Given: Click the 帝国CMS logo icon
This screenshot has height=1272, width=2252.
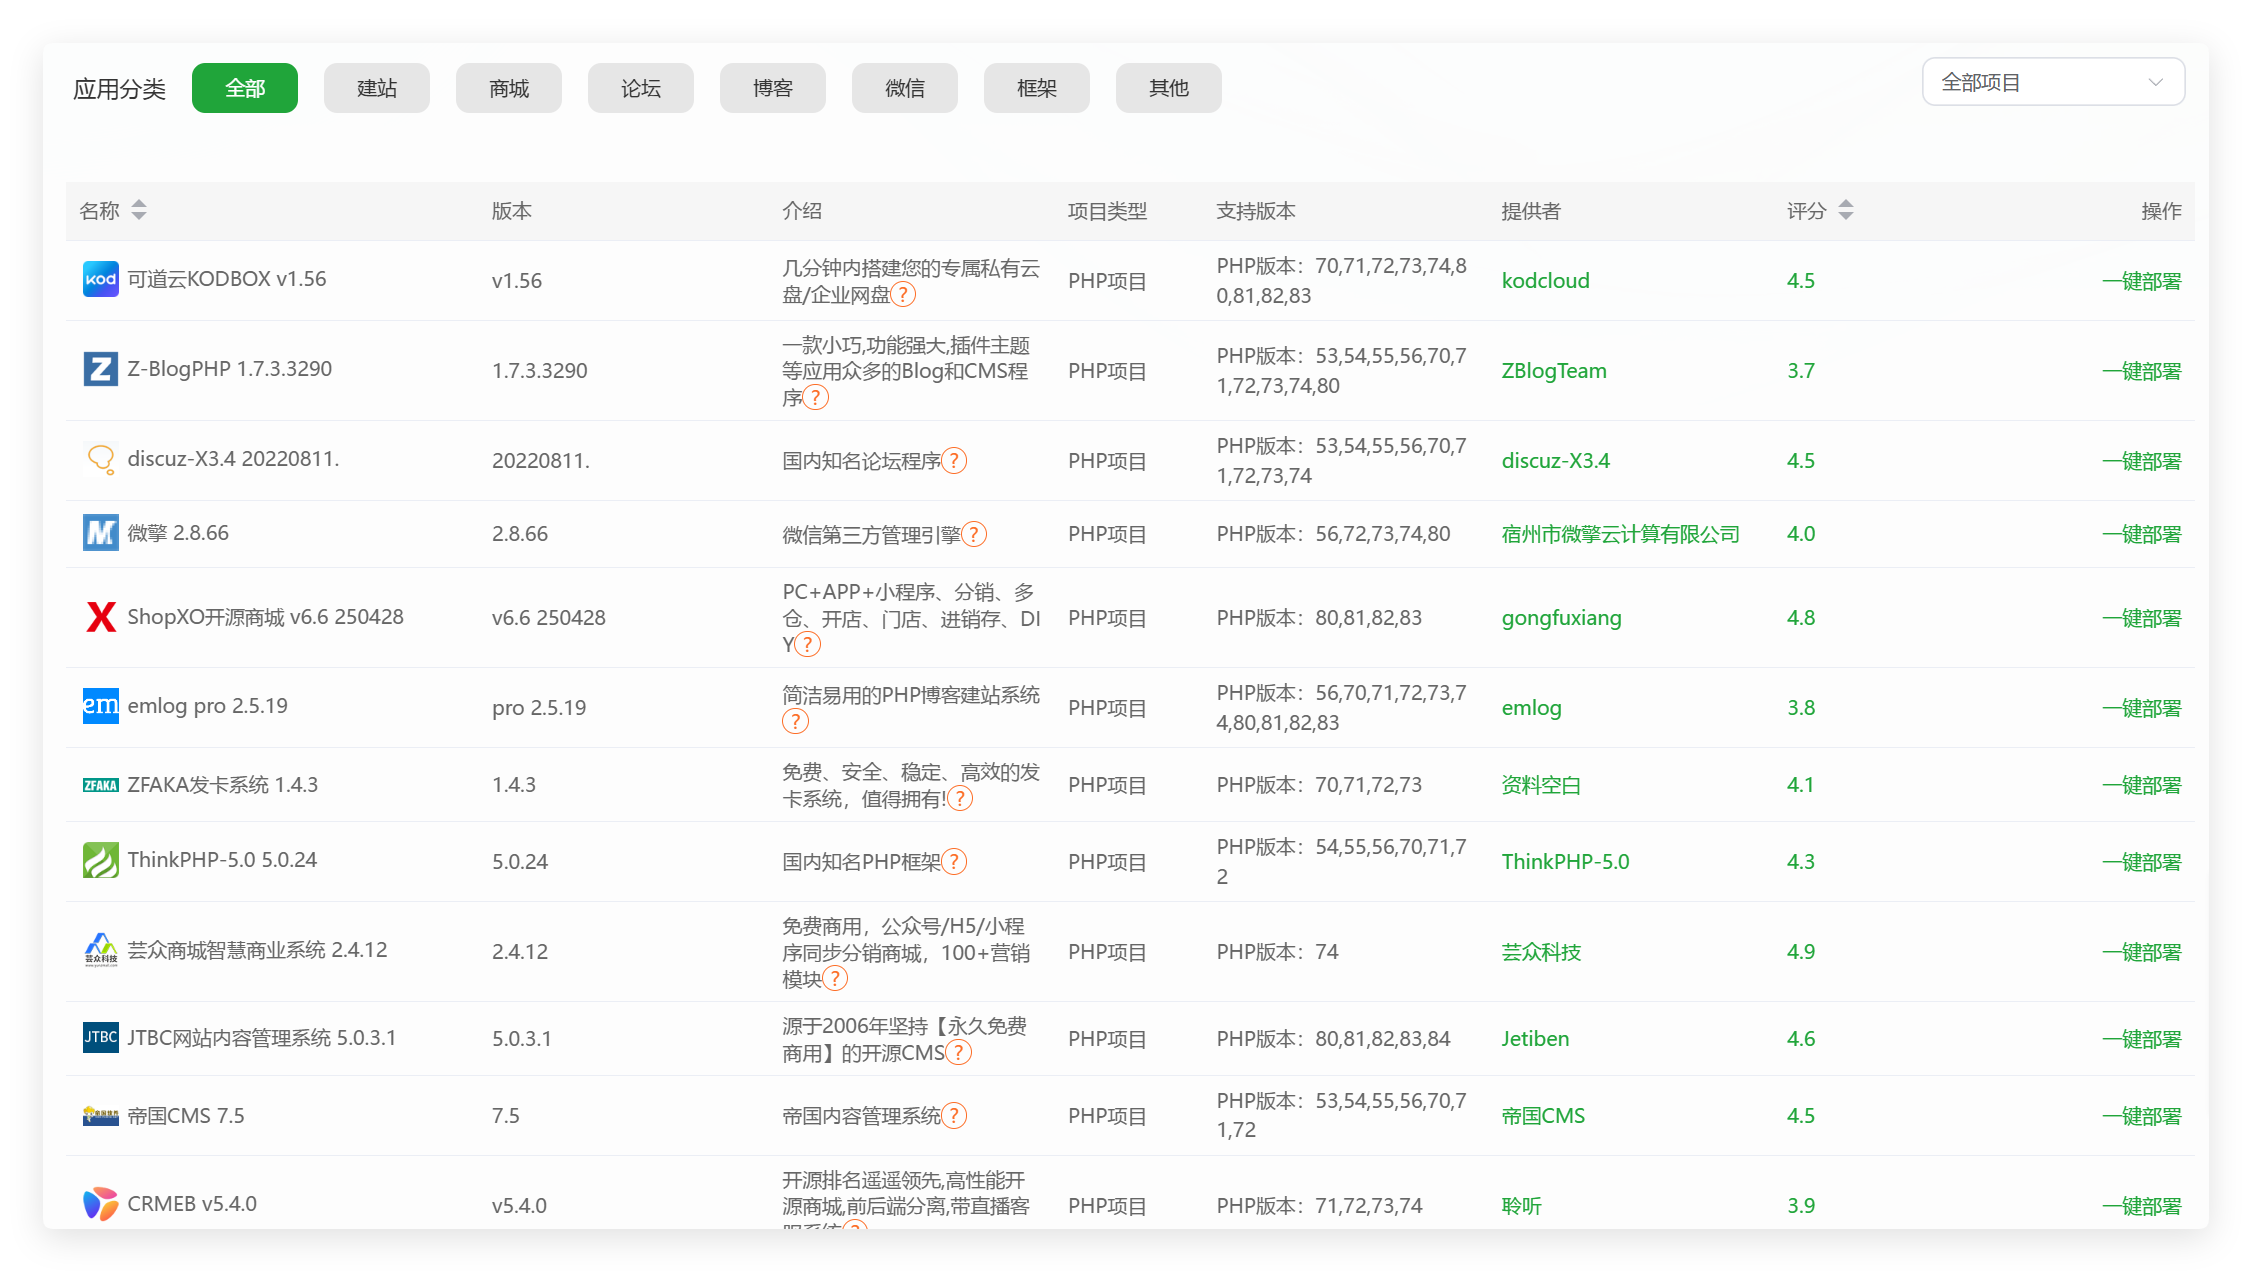Looking at the screenshot, I should tap(100, 1116).
